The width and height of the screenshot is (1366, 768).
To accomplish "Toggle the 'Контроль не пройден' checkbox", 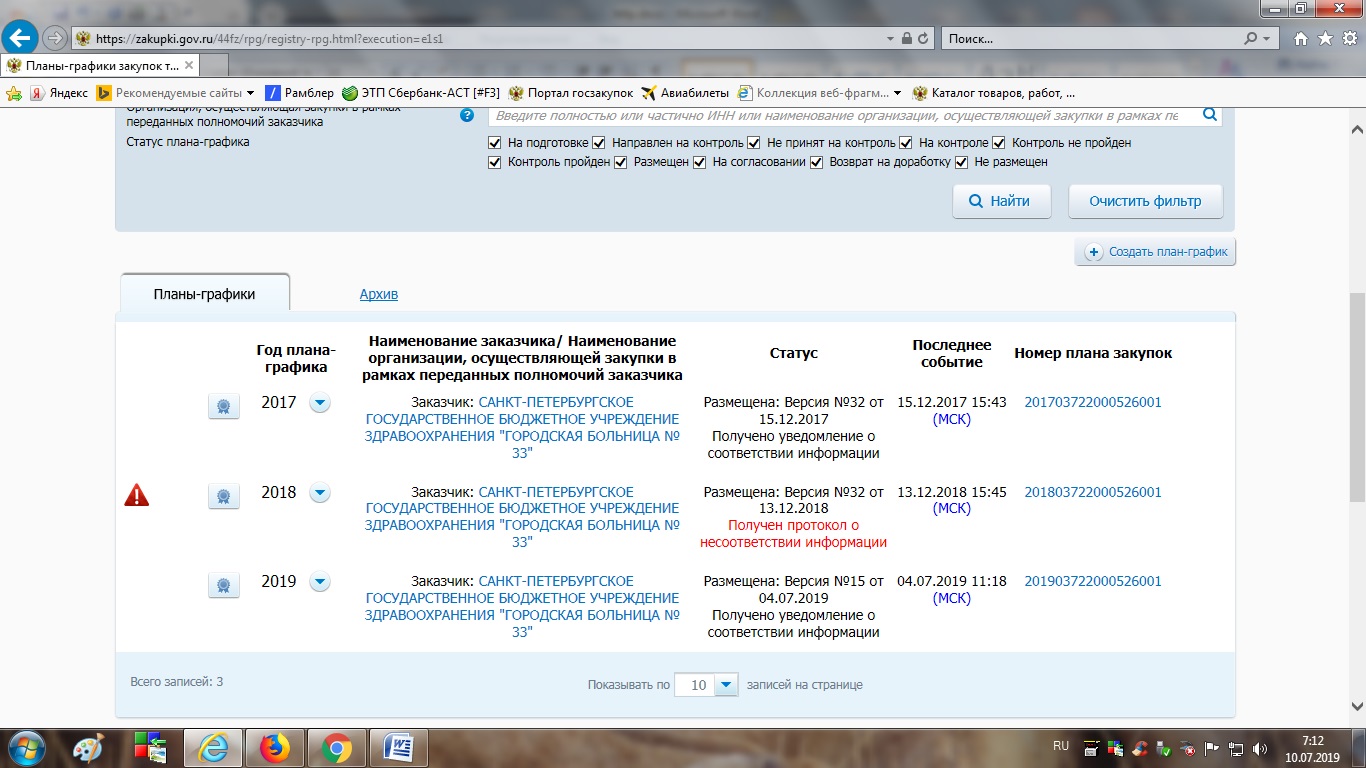I will [x=999, y=143].
